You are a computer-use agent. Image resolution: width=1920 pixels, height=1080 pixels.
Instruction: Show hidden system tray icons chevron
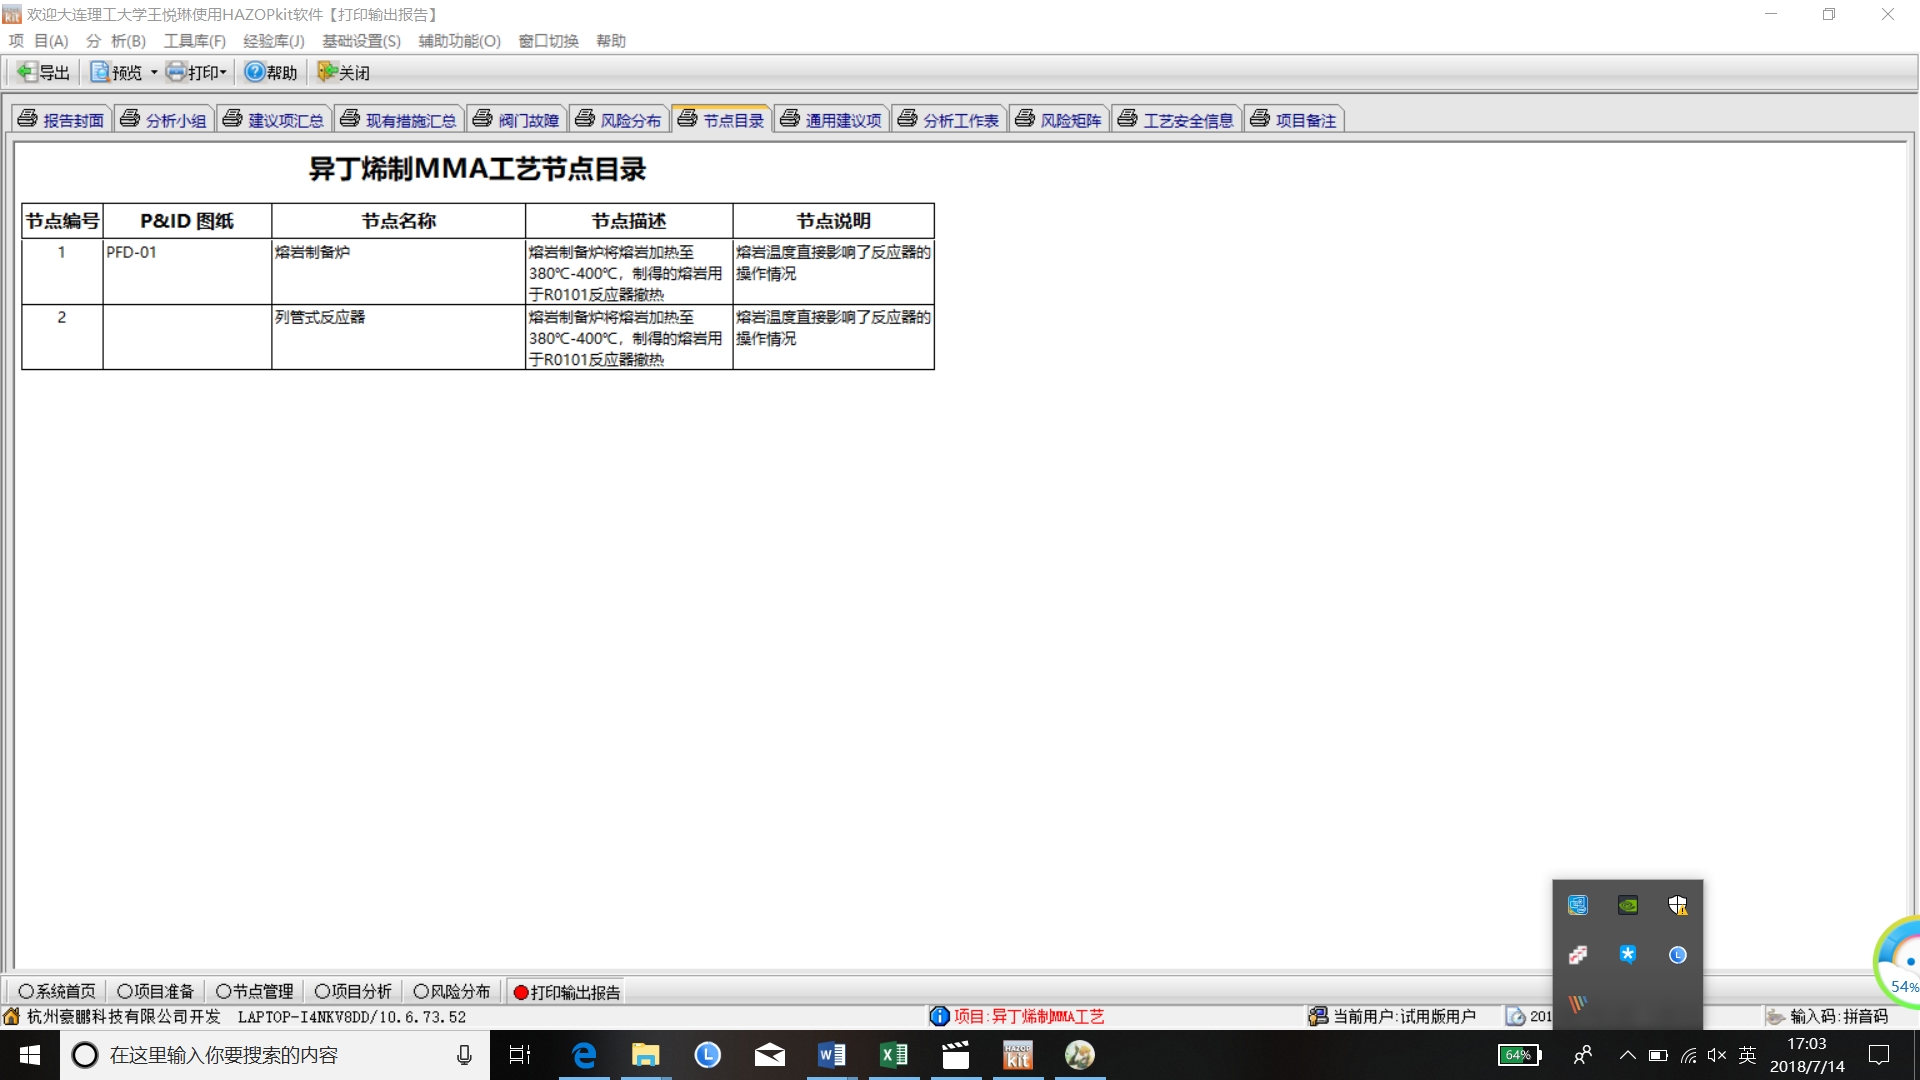[x=1627, y=1055]
